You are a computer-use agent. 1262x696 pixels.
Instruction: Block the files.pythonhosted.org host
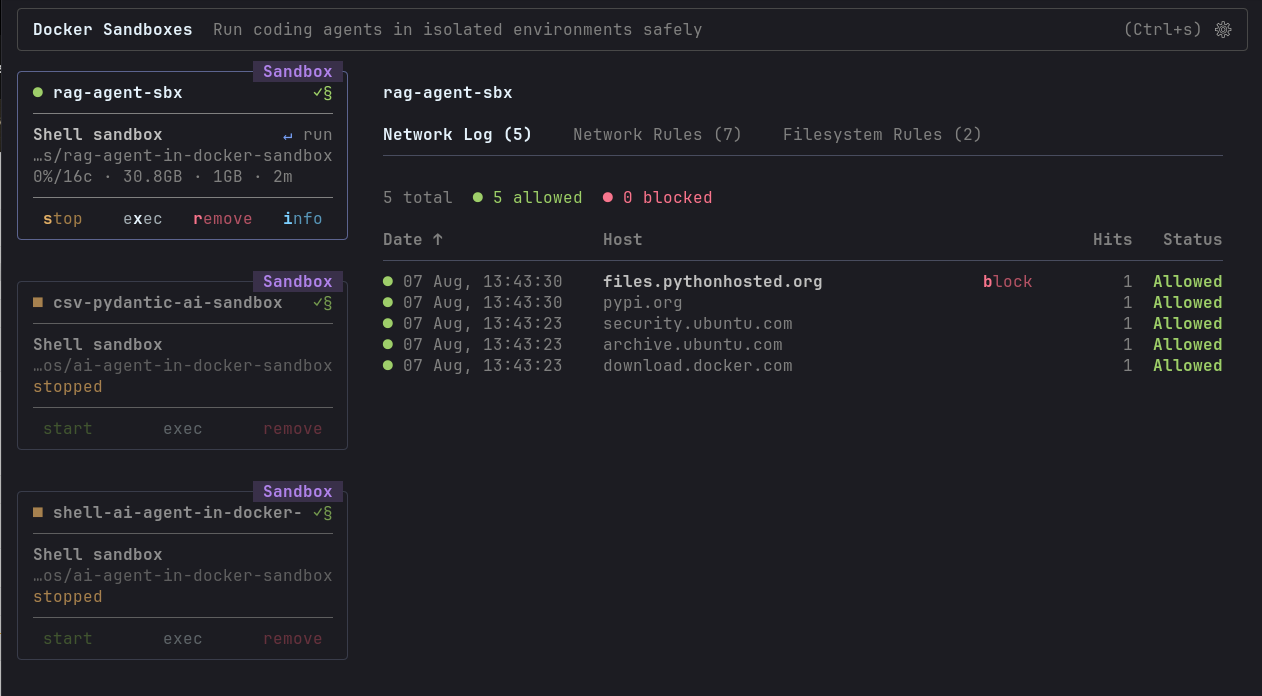[x=1007, y=282]
